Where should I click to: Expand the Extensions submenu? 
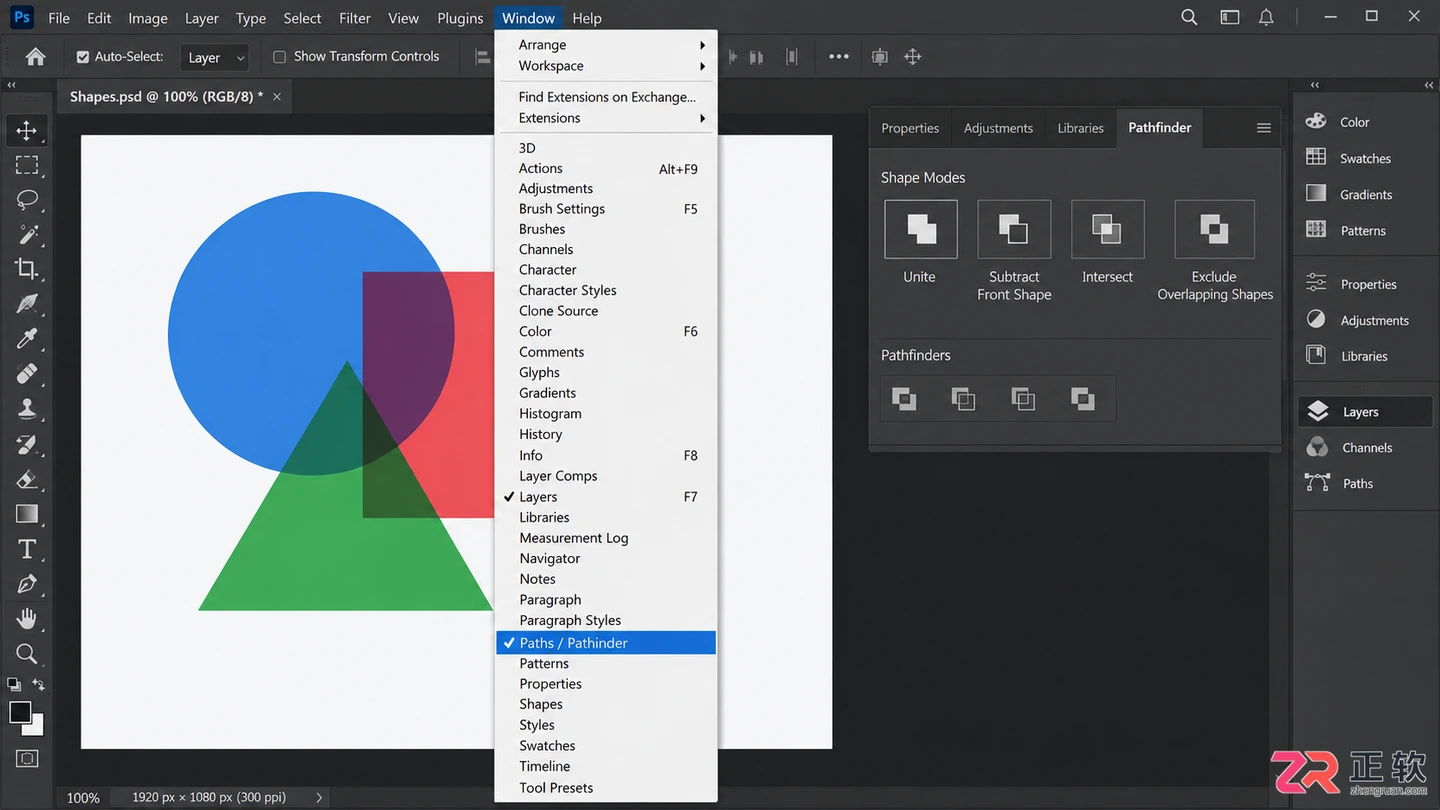606,118
